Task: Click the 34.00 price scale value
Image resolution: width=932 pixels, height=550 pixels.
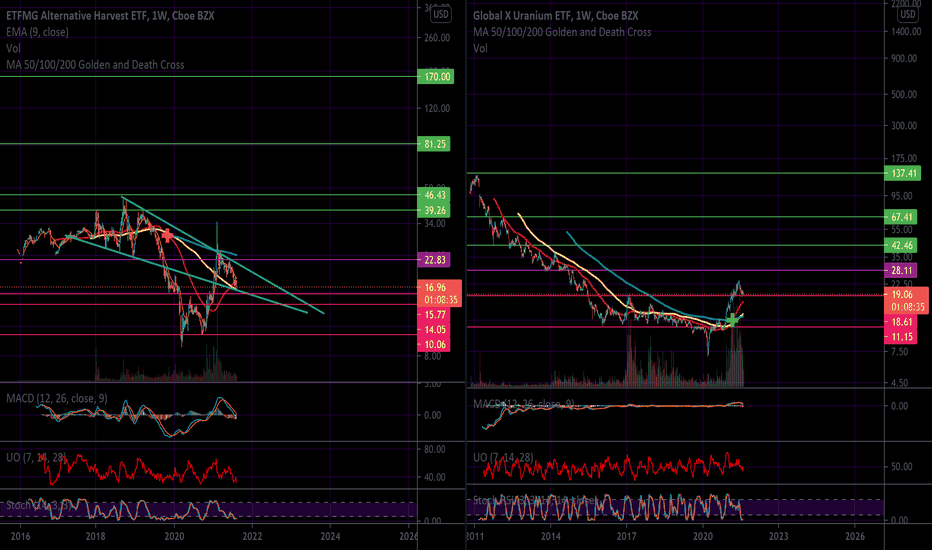Action: tap(434, 224)
